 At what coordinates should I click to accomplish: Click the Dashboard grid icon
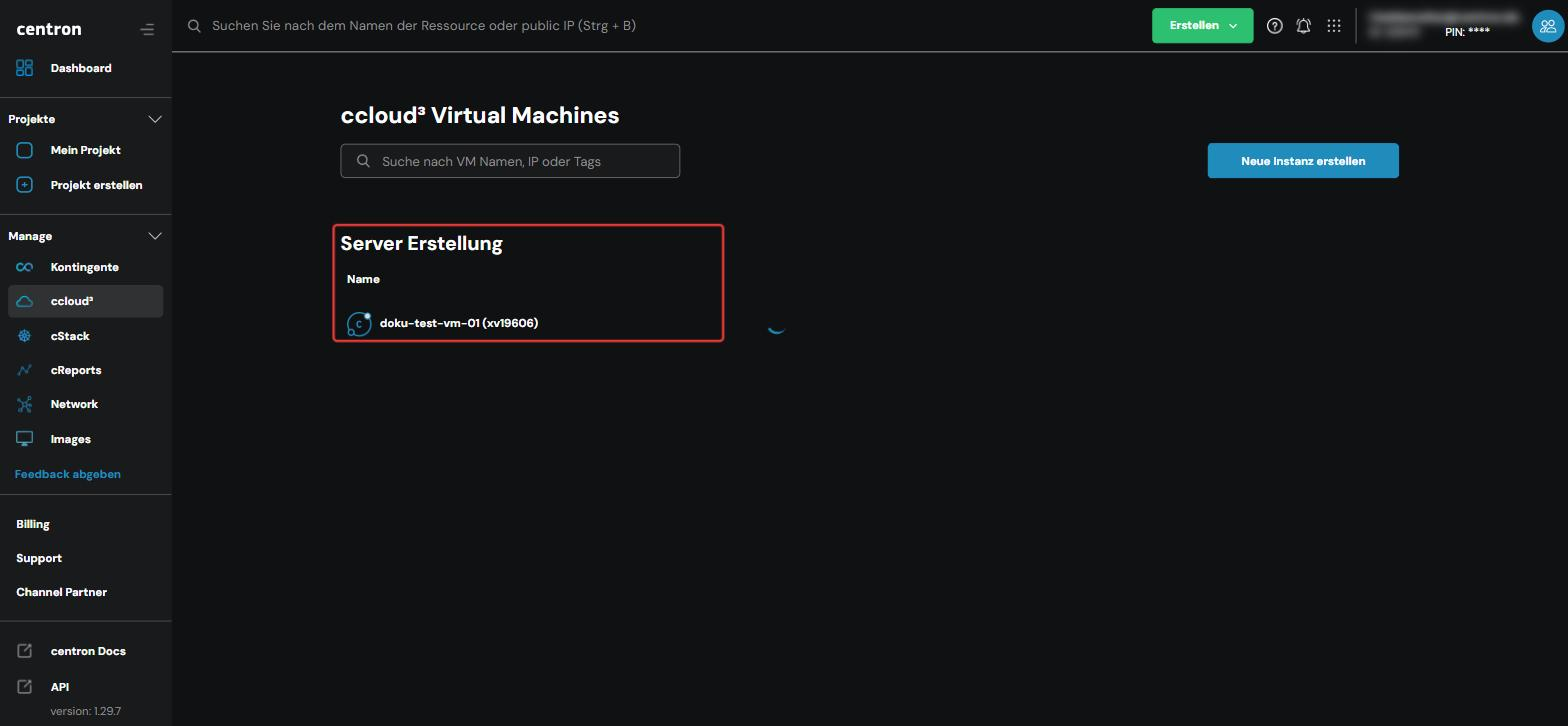click(x=25, y=68)
